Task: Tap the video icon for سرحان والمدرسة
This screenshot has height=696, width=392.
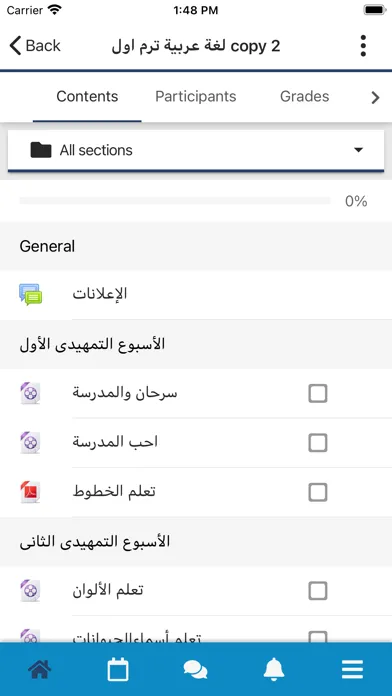Action: 31,393
